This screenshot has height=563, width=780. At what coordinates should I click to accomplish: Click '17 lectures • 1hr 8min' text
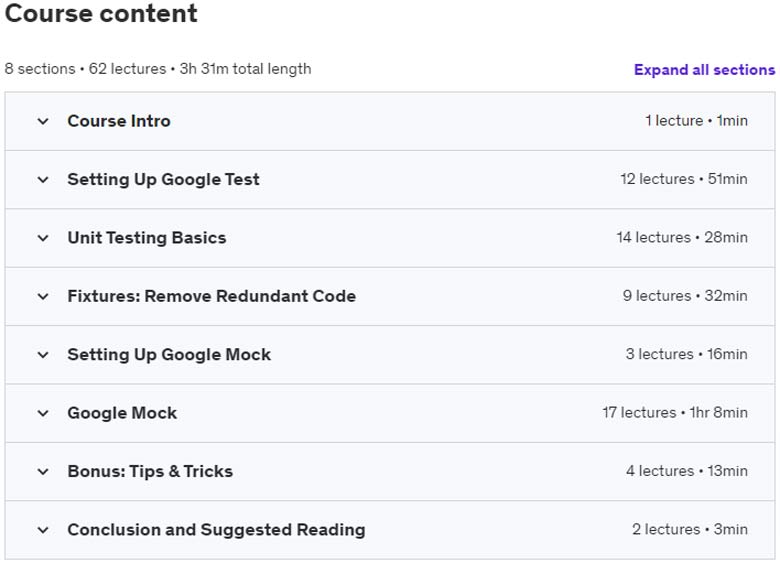tap(675, 412)
